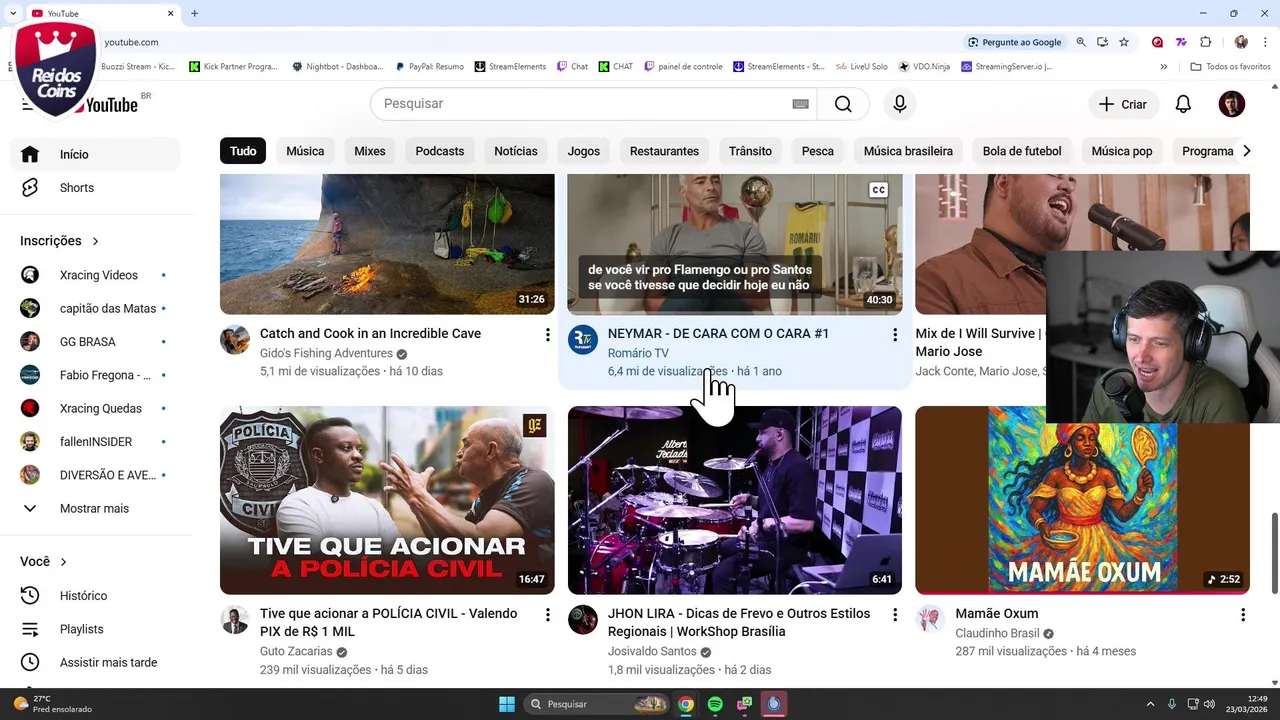Select the Notícias filter chip
Image resolution: width=1280 pixels, height=720 pixels.
point(516,151)
